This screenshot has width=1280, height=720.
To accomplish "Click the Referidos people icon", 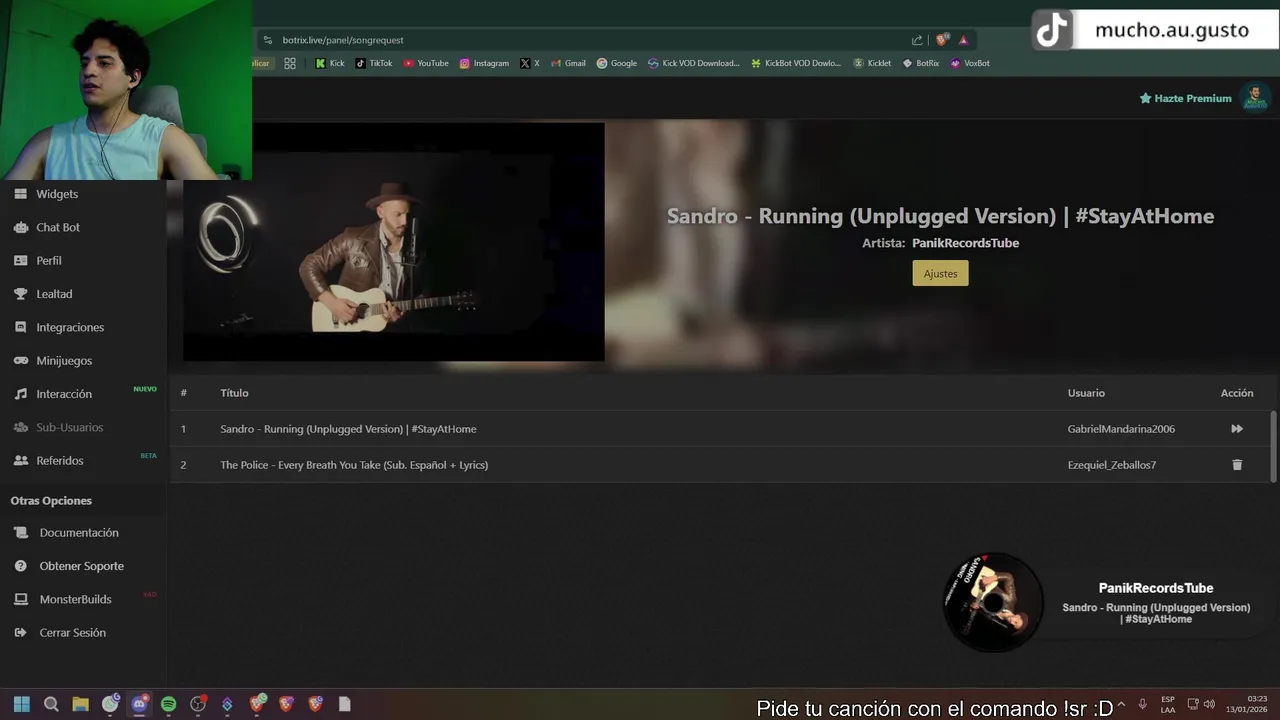I will click(x=20, y=460).
